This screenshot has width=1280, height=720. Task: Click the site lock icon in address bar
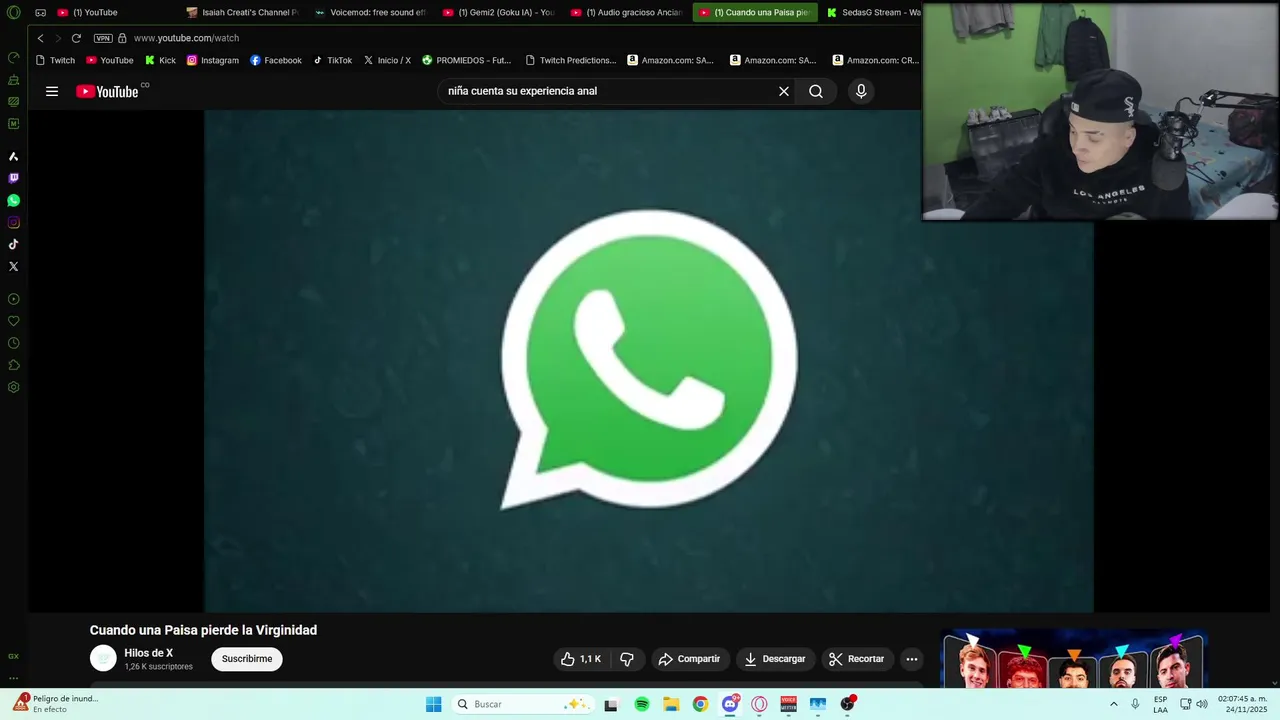[x=122, y=38]
